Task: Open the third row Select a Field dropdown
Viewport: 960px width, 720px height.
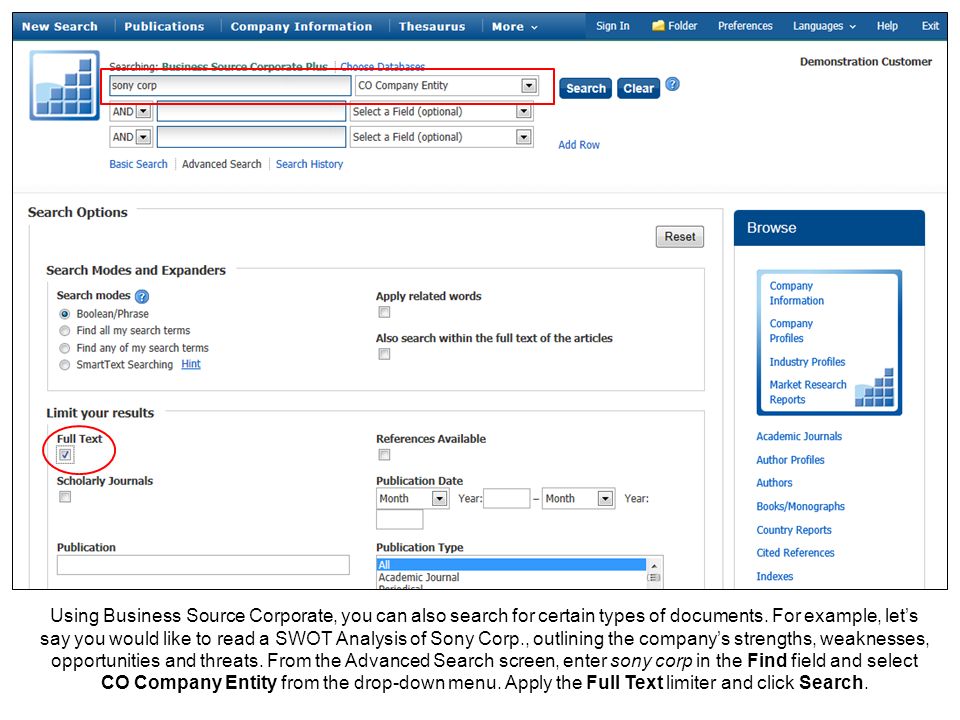Action: 523,137
